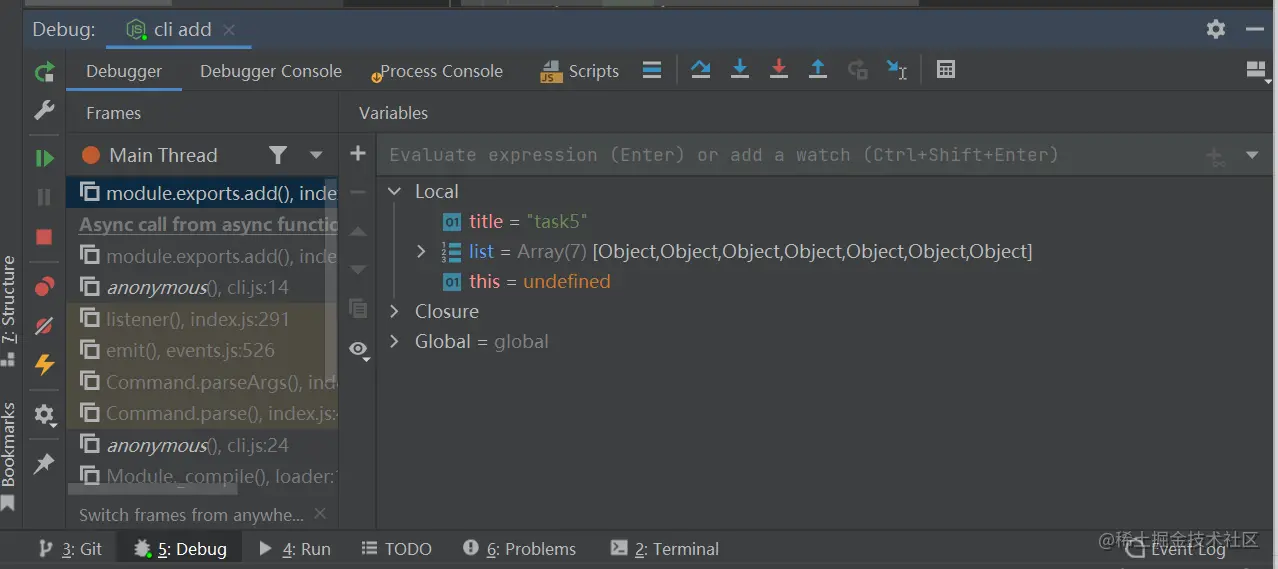Click the lightning bolt exception icon
Image resolution: width=1278 pixels, height=569 pixels.
coord(44,365)
